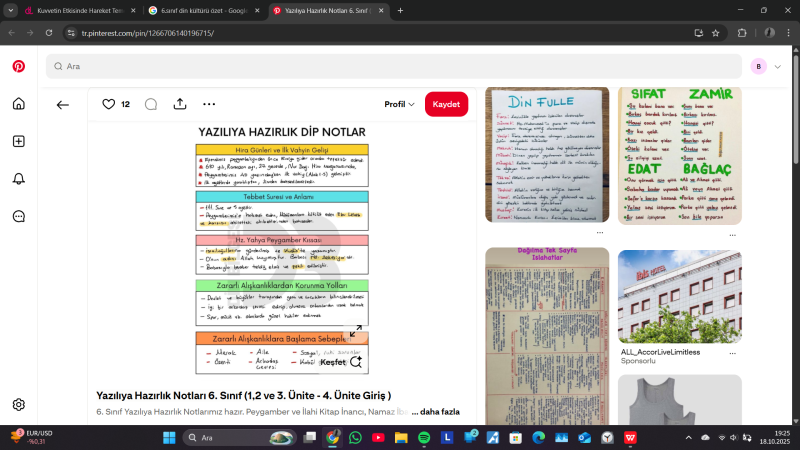Open the create pin plus icon
800x450 pixels.
(18, 141)
